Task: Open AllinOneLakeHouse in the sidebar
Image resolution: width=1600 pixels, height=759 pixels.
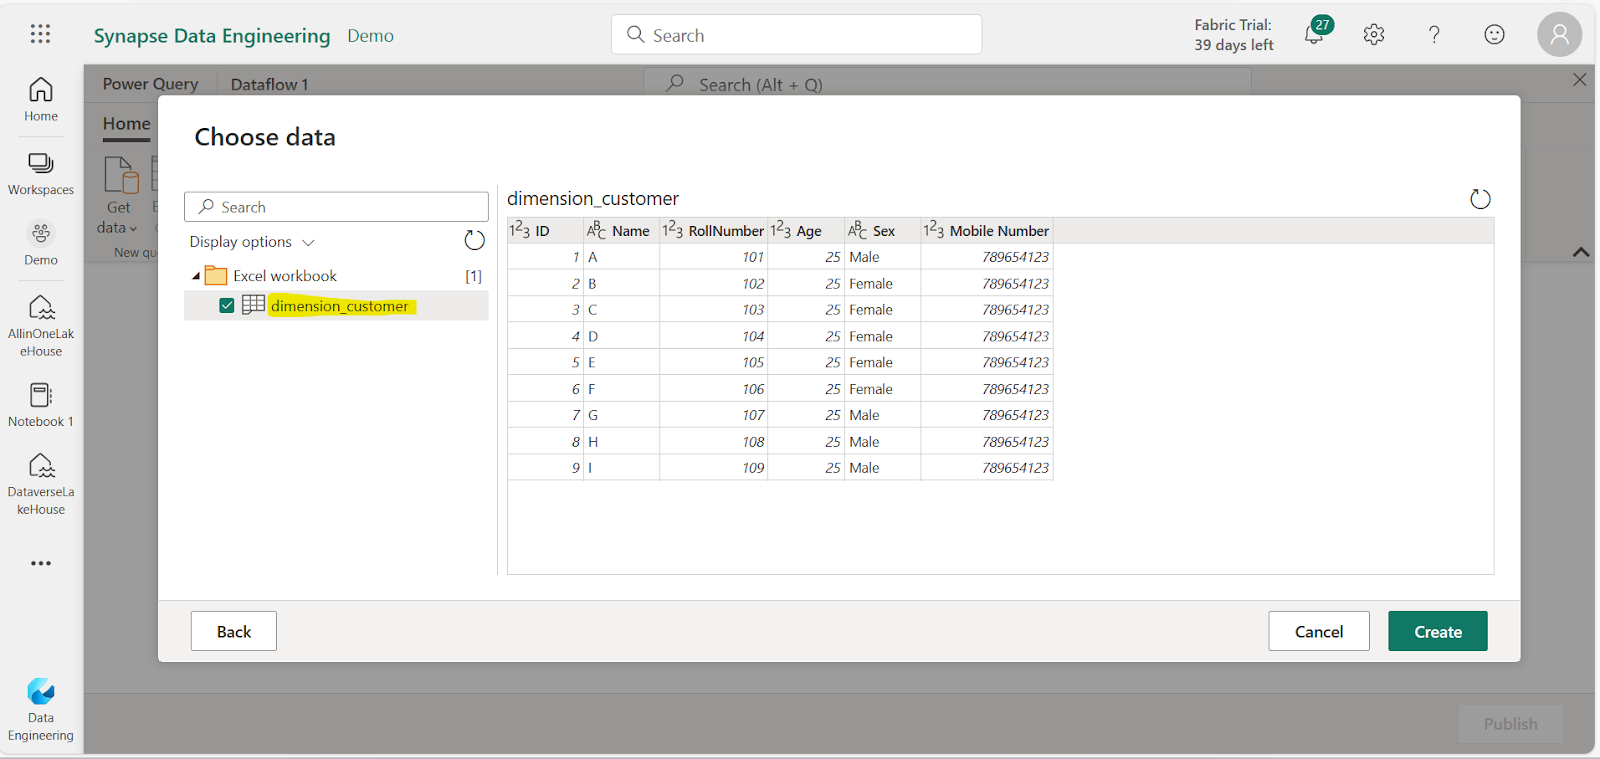Action: [x=41, y=326]
